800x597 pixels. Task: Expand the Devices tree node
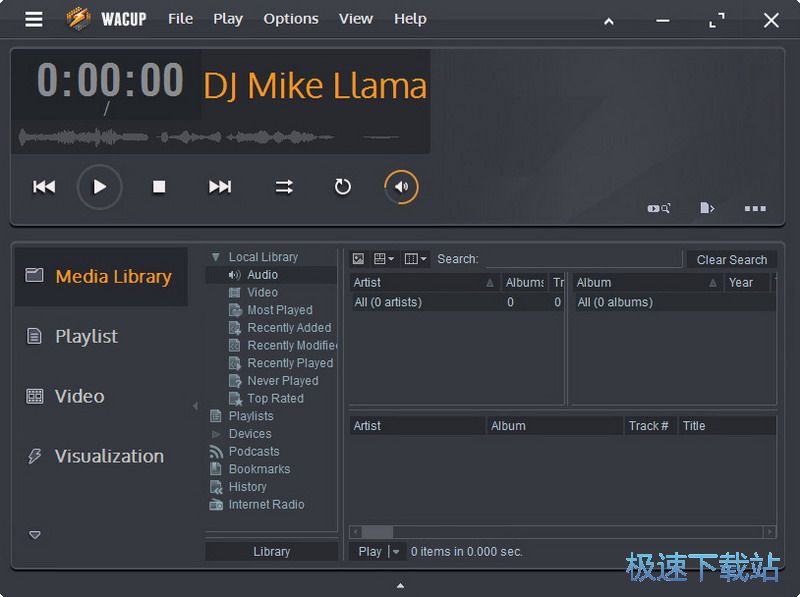click(216, 434)
